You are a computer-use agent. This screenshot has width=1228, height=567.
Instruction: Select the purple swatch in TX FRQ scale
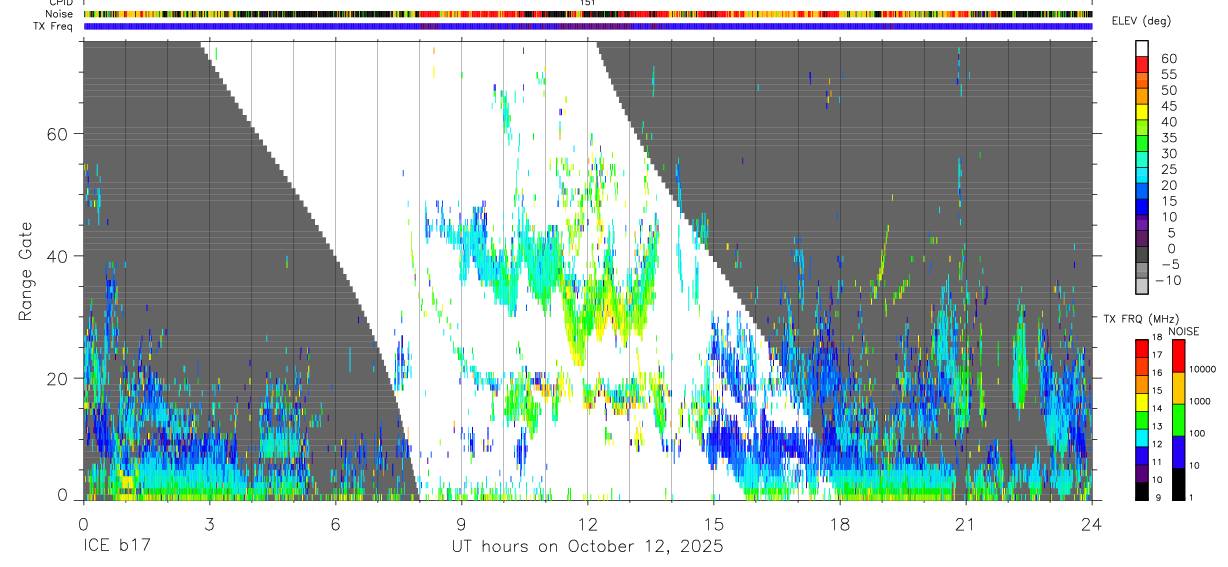(x=1142, y=473)
